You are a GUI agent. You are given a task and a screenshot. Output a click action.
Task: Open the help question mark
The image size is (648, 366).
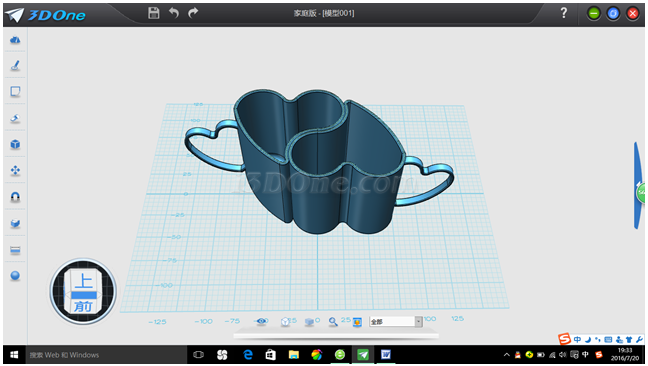click(x=564, y=13)
